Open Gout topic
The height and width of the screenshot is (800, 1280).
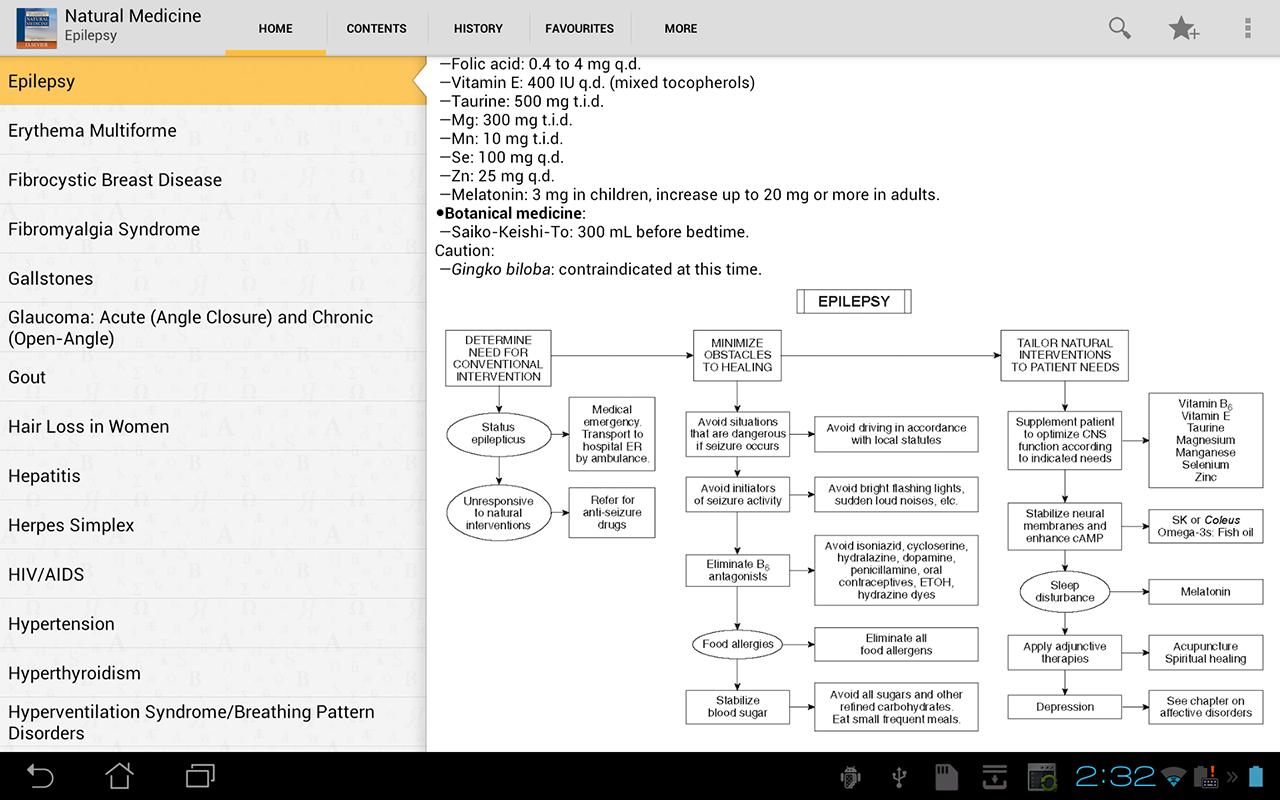[x=213, y=377]
